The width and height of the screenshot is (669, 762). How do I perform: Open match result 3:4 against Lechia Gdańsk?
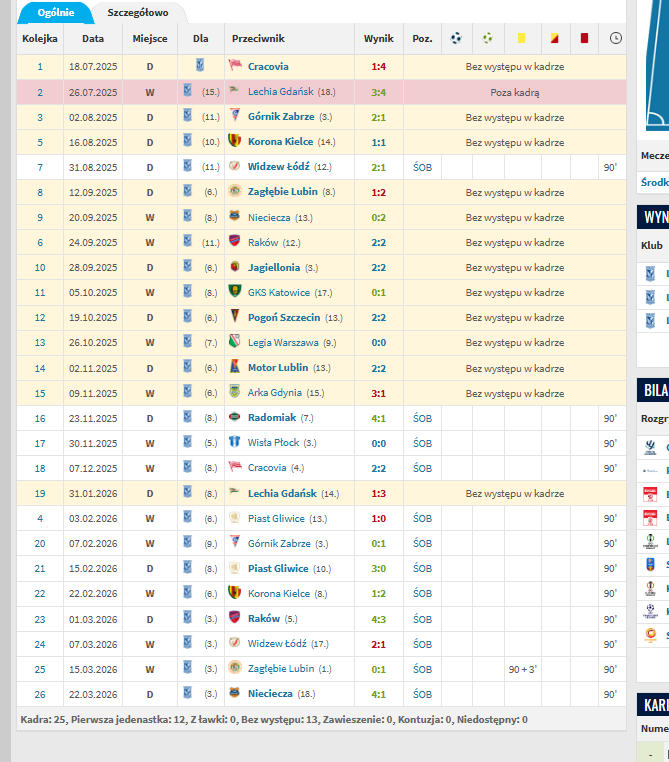click(378, 92)
